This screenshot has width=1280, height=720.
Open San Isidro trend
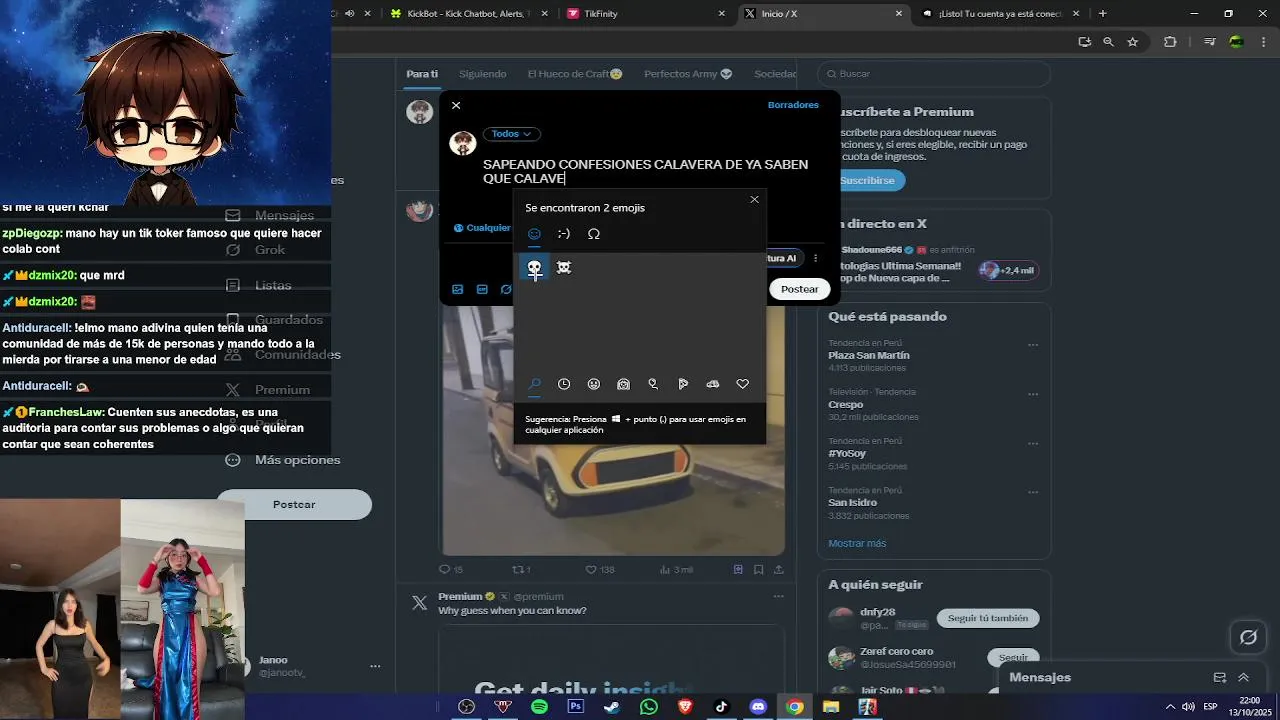click(x=853, y=502)
